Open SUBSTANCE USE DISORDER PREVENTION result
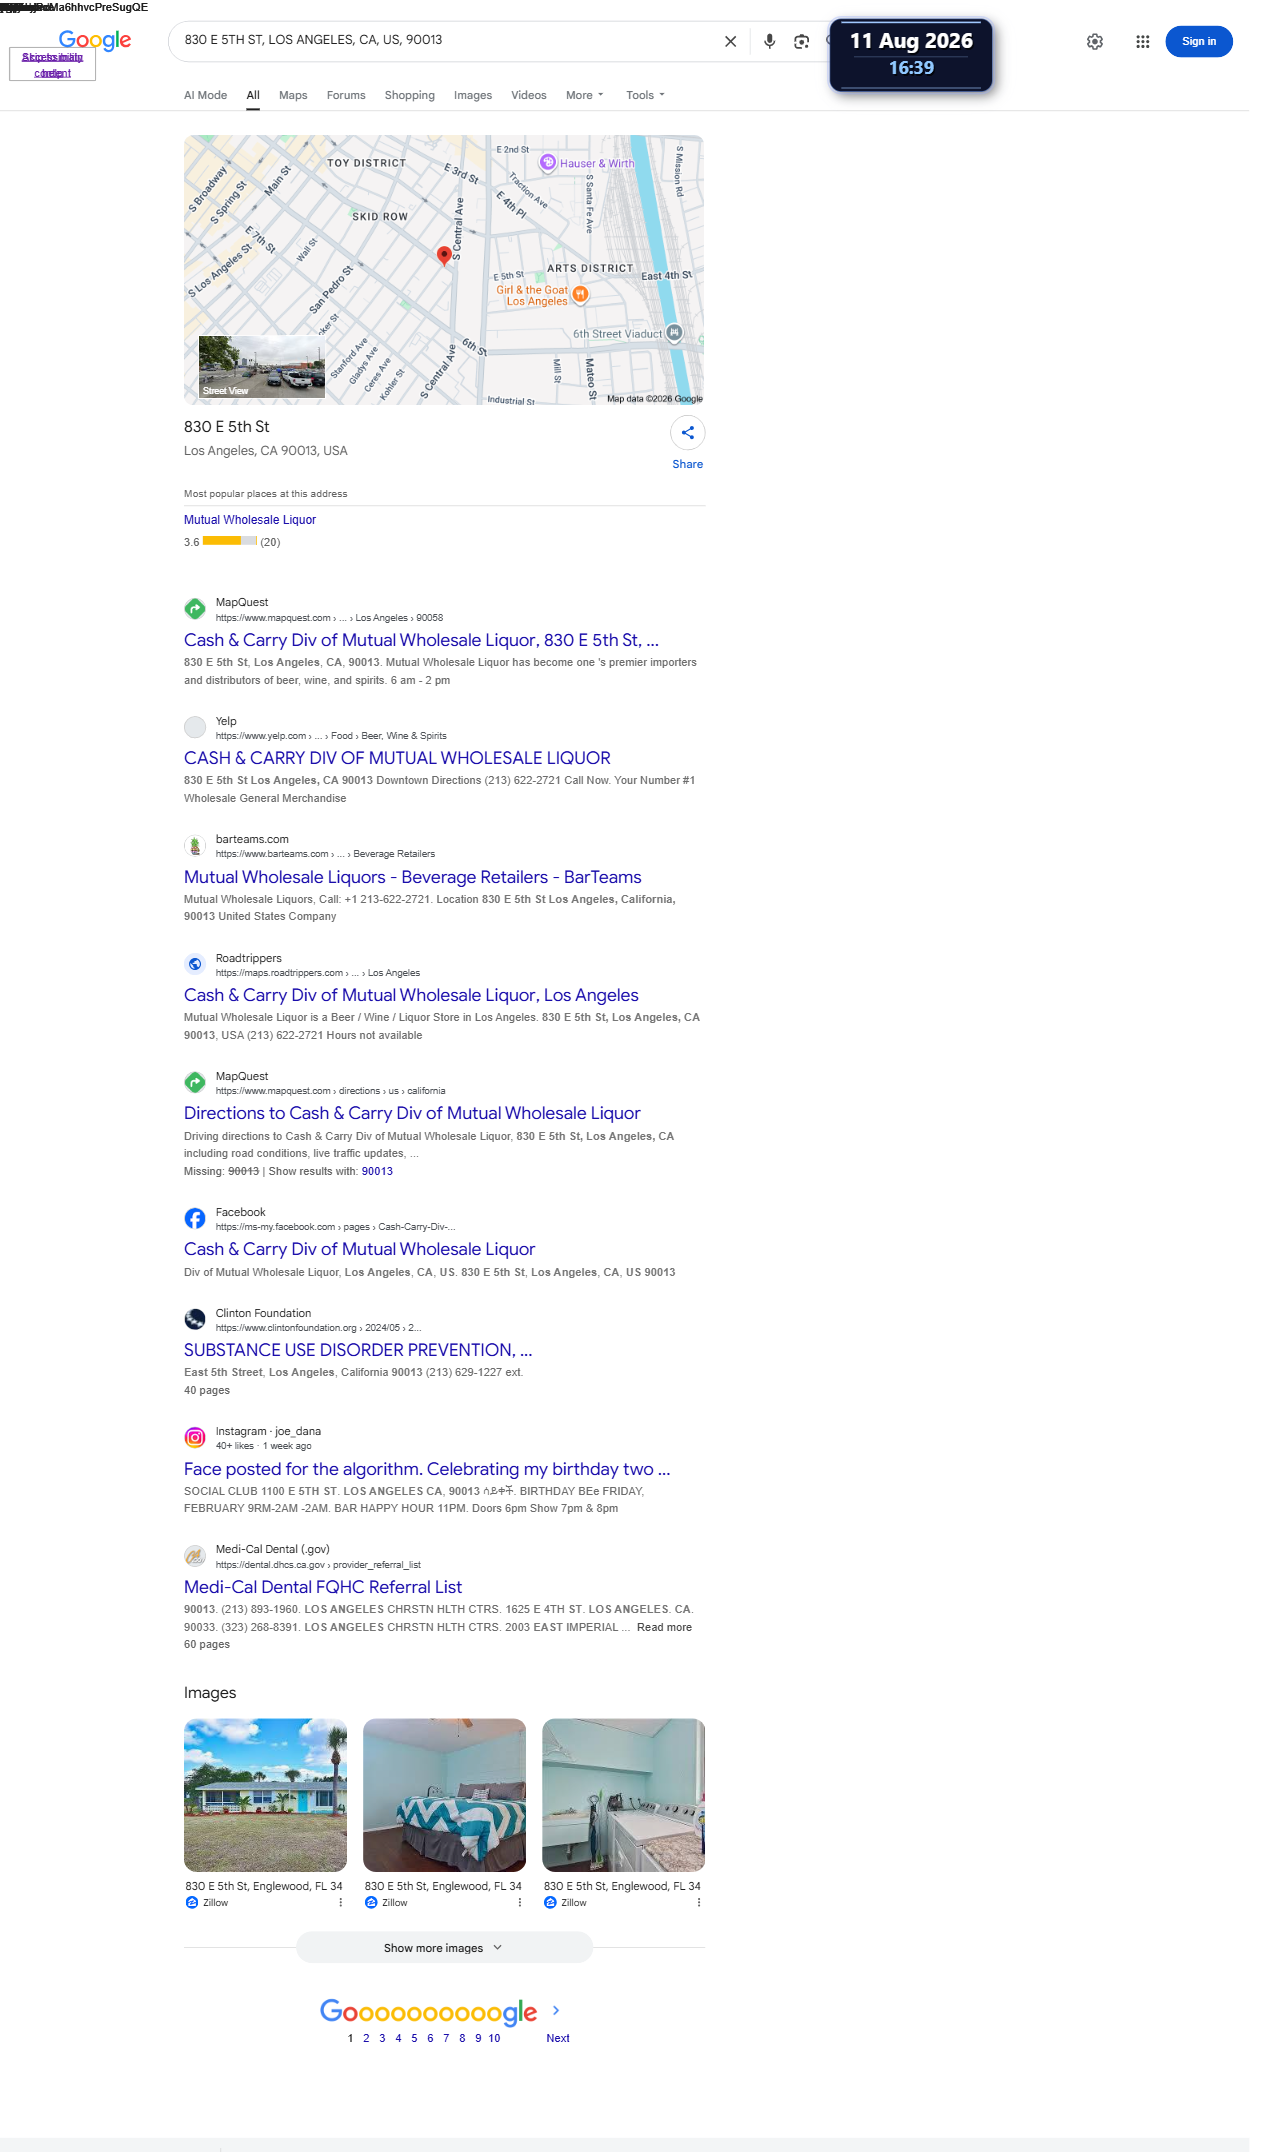The image size is (1264, 2152). coord(358,1350)
